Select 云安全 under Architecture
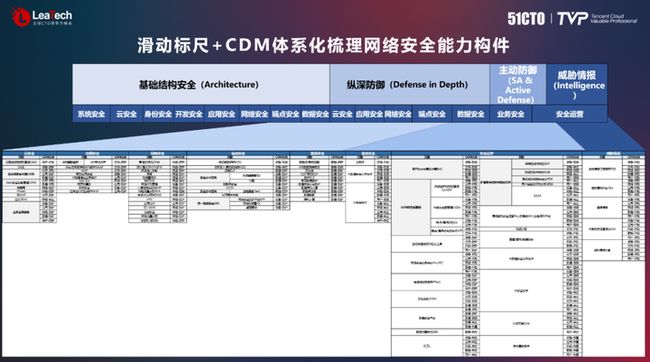 pyautogui.click(x=126, y=114)
